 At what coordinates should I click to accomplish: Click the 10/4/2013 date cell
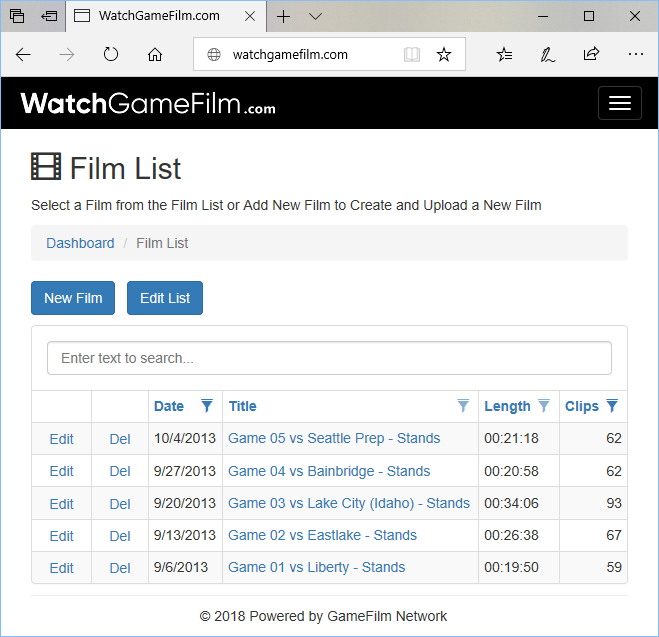[x=185, y=438]
